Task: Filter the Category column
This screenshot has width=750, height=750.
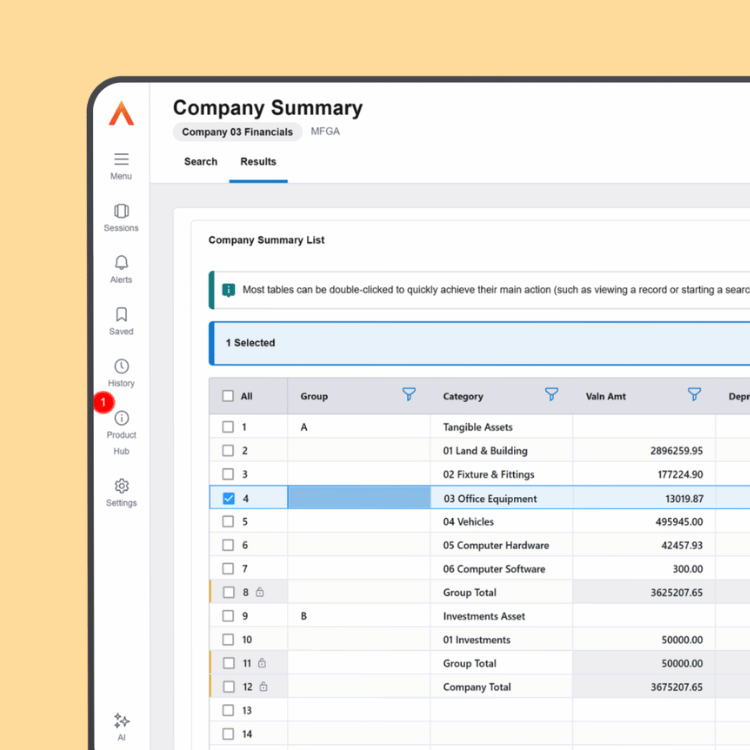Action: point(551,394)
